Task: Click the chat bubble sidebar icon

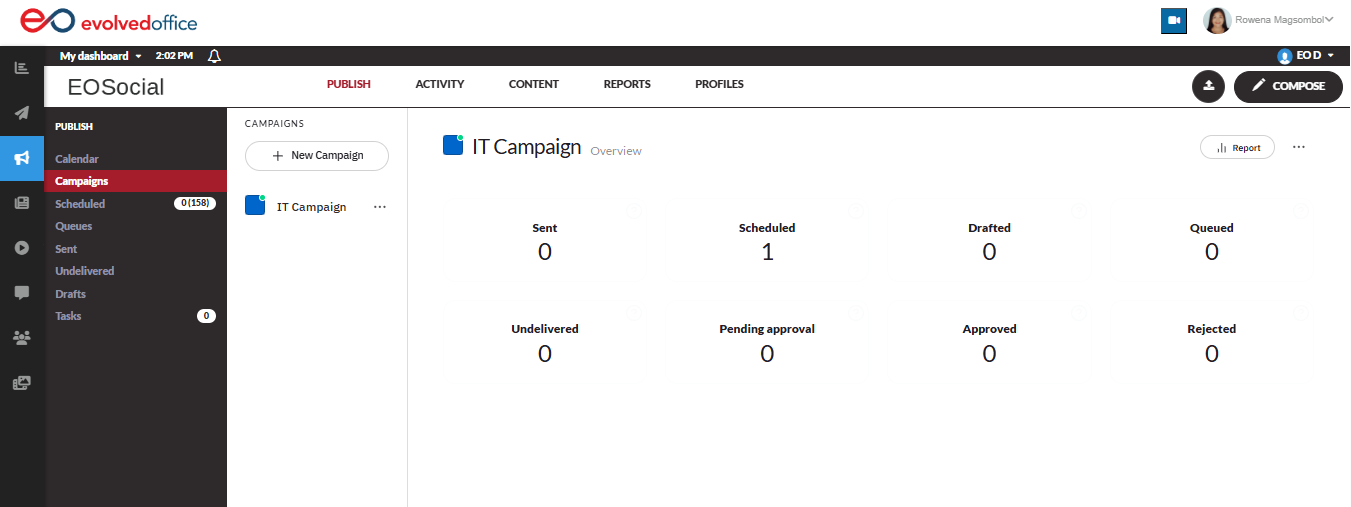Action: coord(21,293)
